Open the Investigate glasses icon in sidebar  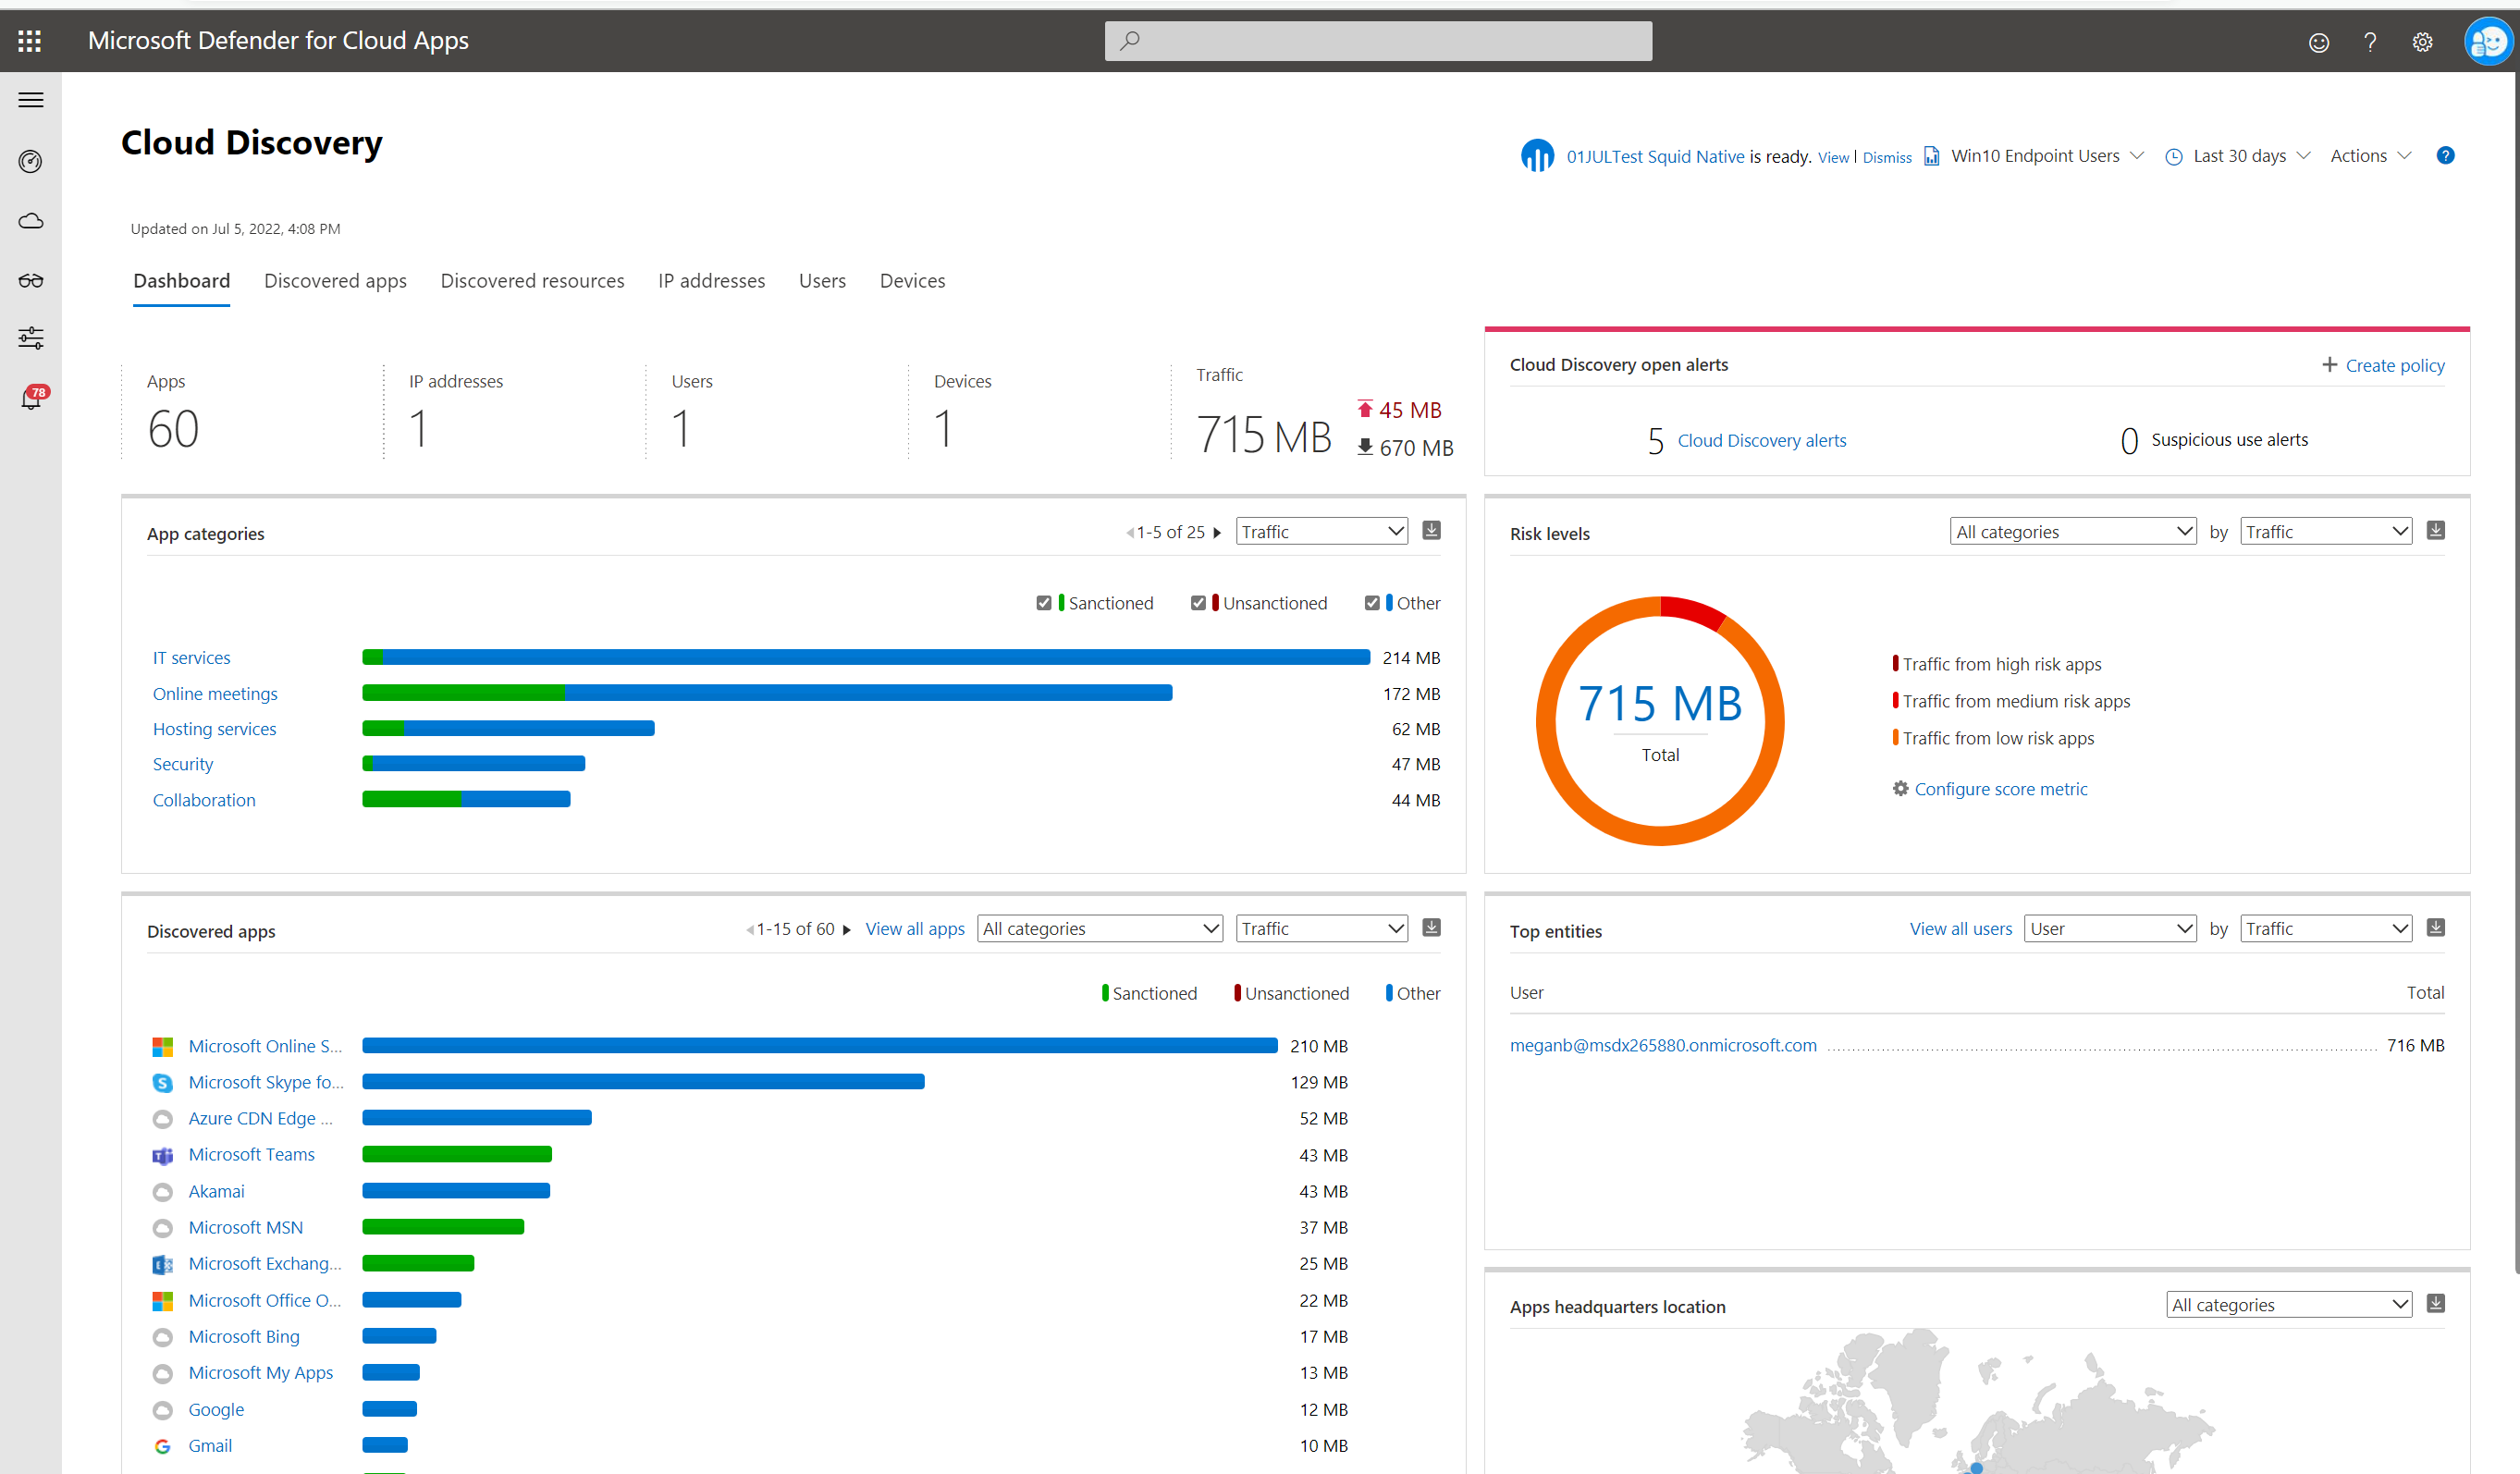(x=31, y=280)
